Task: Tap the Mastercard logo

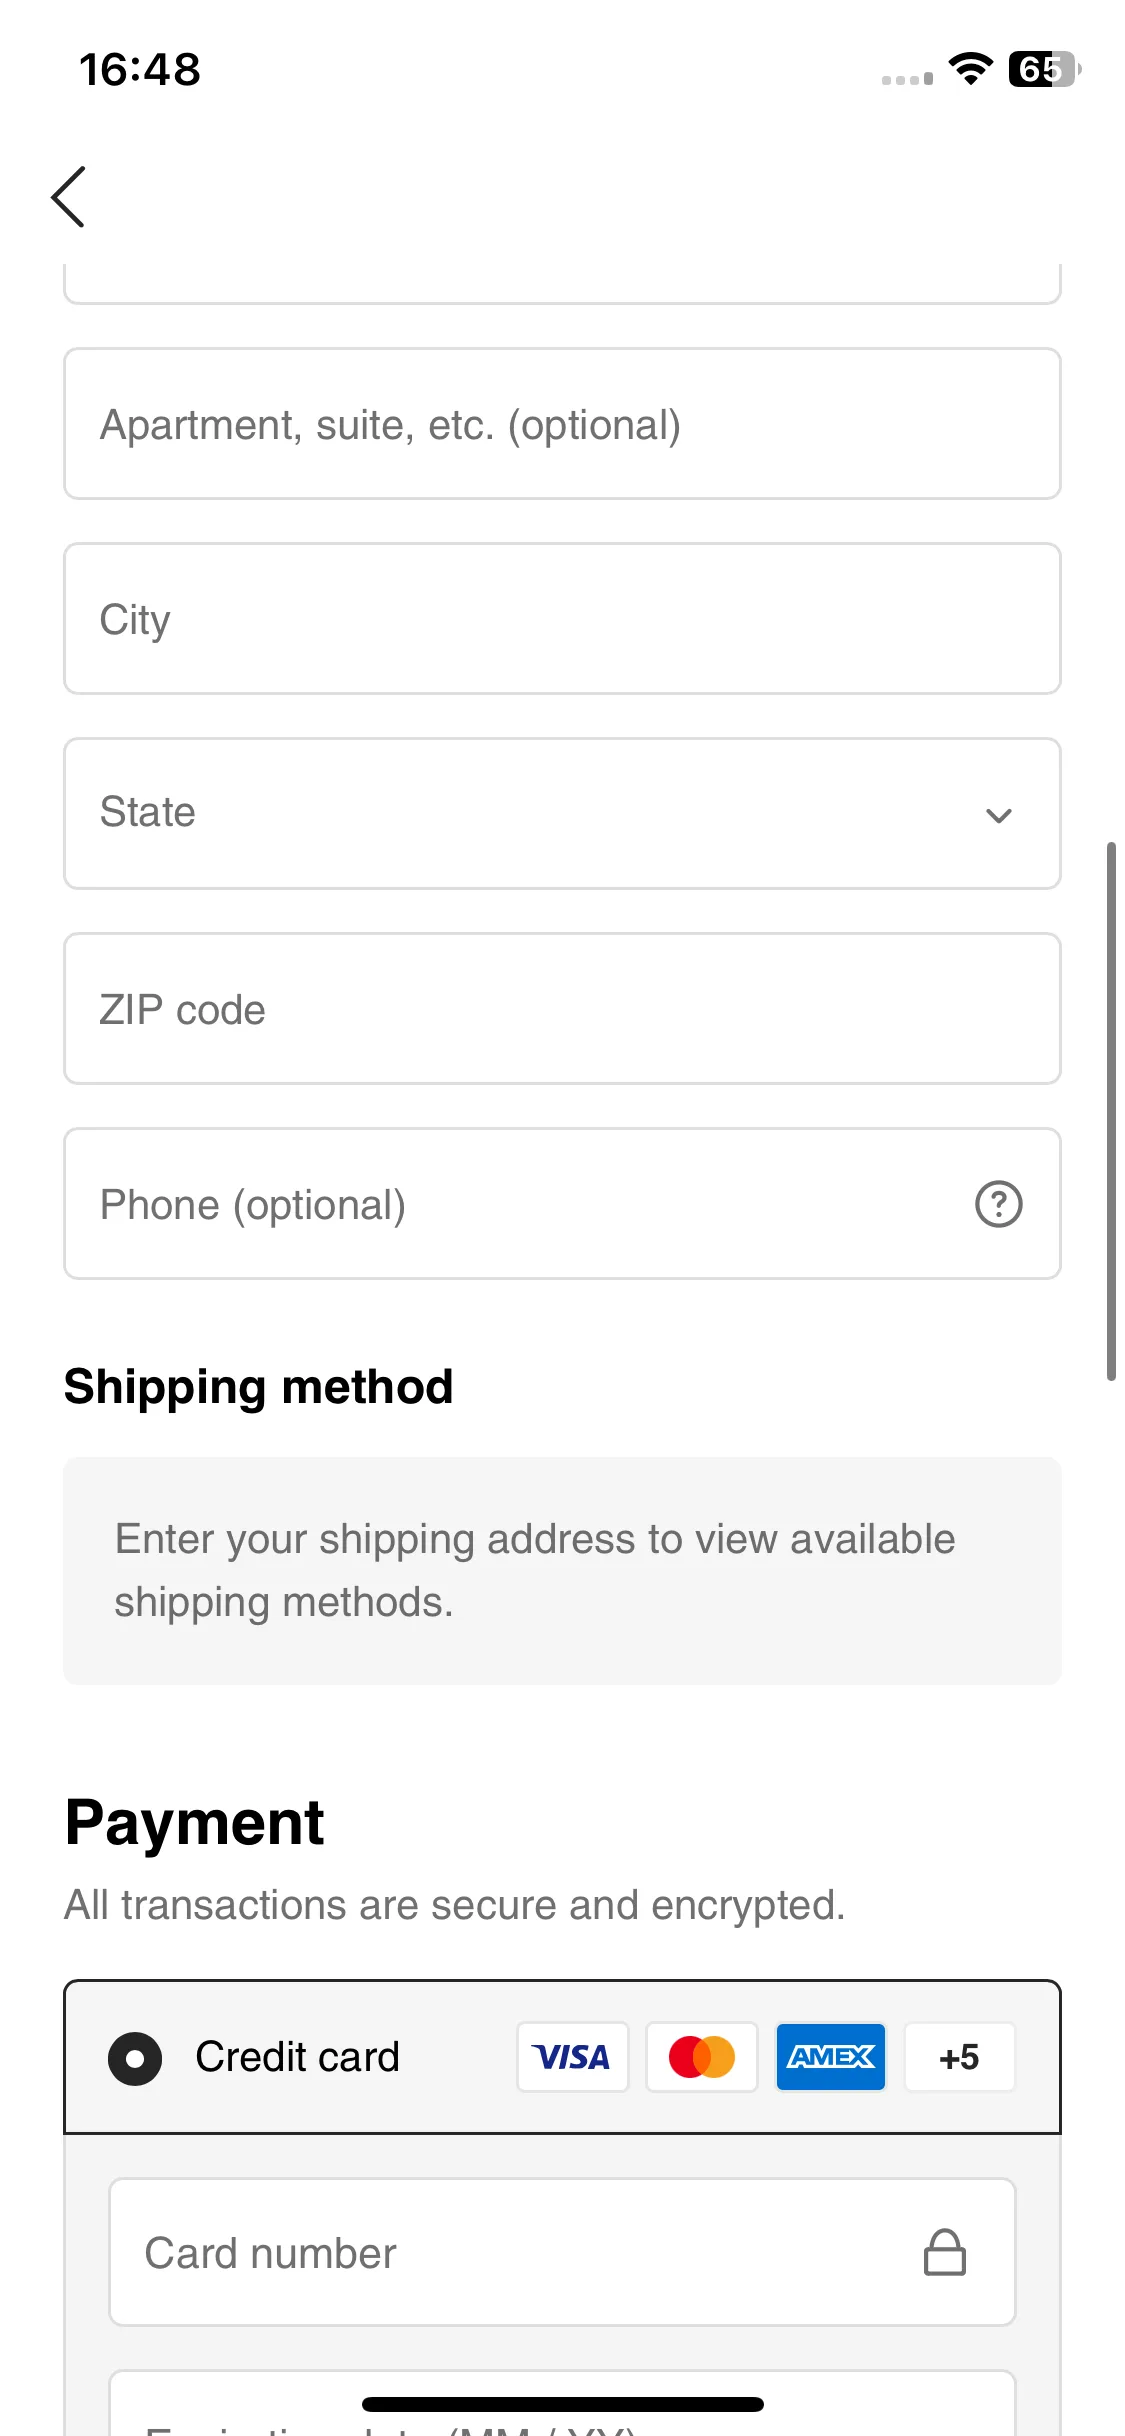Action: (x=702, y=2057)
